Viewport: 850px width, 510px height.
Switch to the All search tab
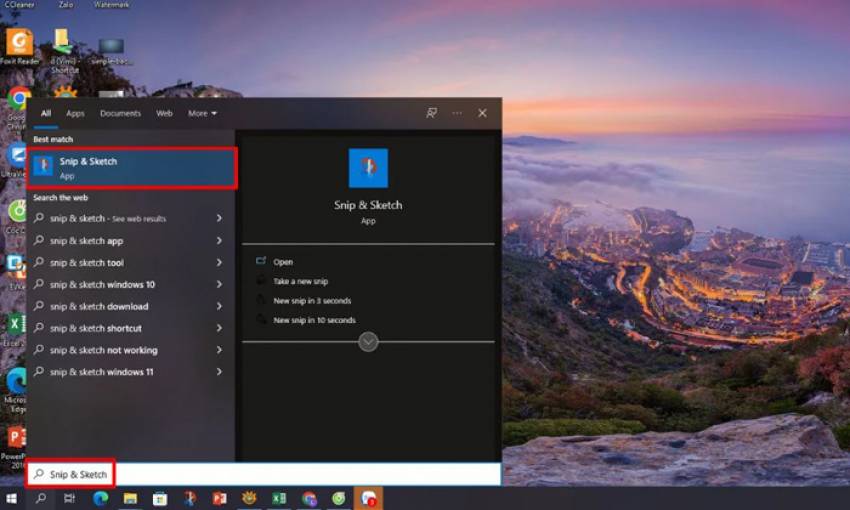(x=46, y=113)
